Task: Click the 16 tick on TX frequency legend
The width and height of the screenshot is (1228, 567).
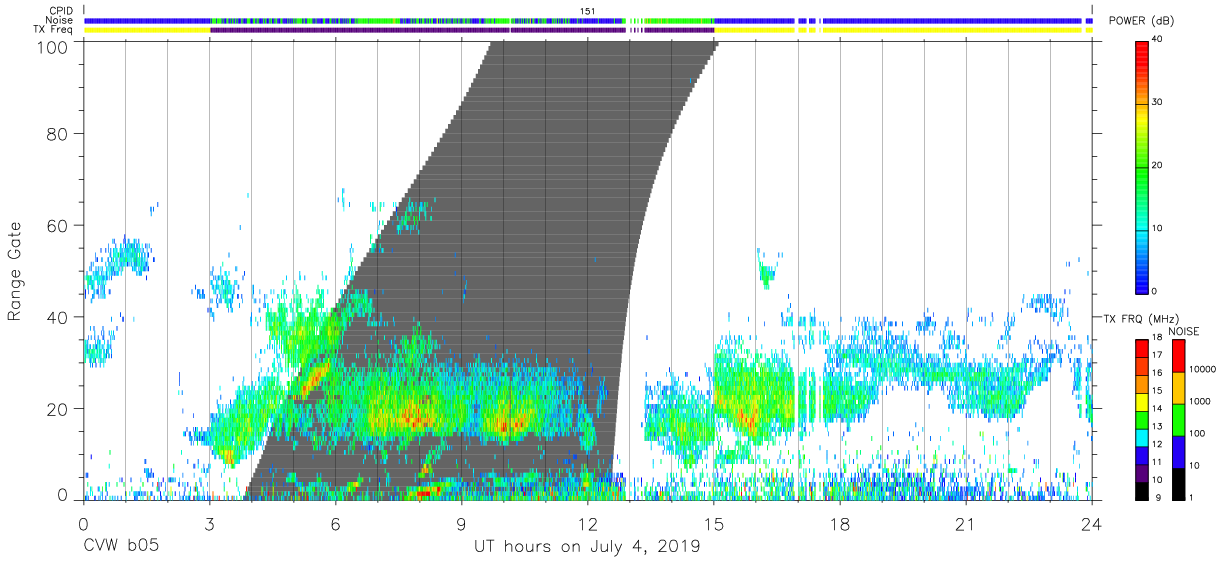Action: click(1157, 373)
